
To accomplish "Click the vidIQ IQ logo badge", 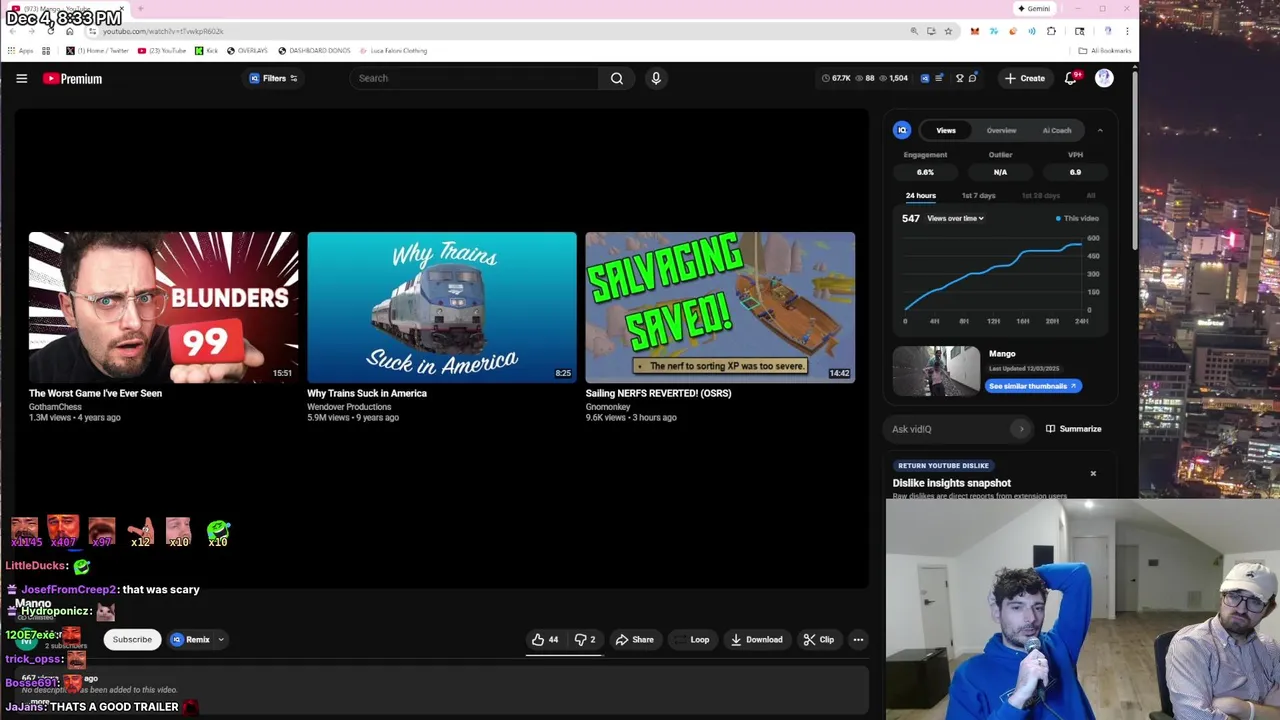I will [x=902, y=130].
